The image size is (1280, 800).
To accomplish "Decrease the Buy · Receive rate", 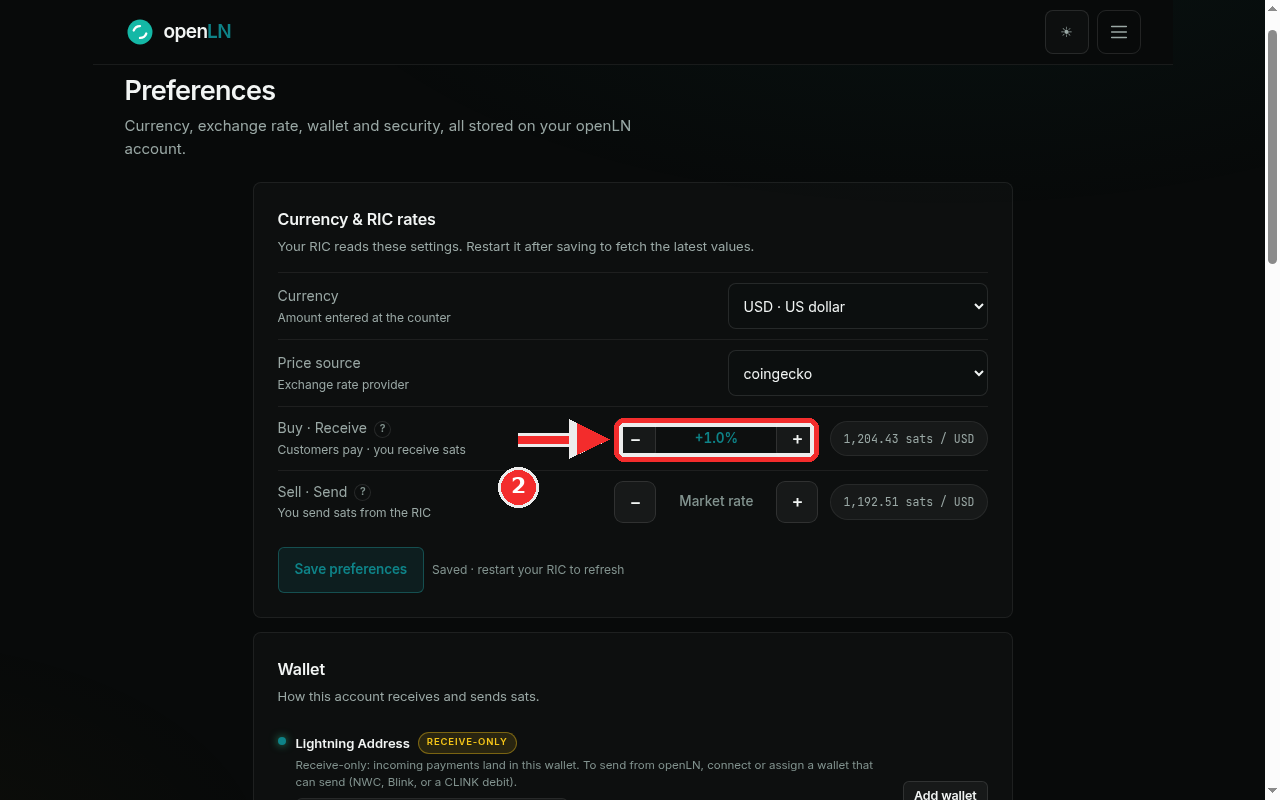I will click(636, 439).
